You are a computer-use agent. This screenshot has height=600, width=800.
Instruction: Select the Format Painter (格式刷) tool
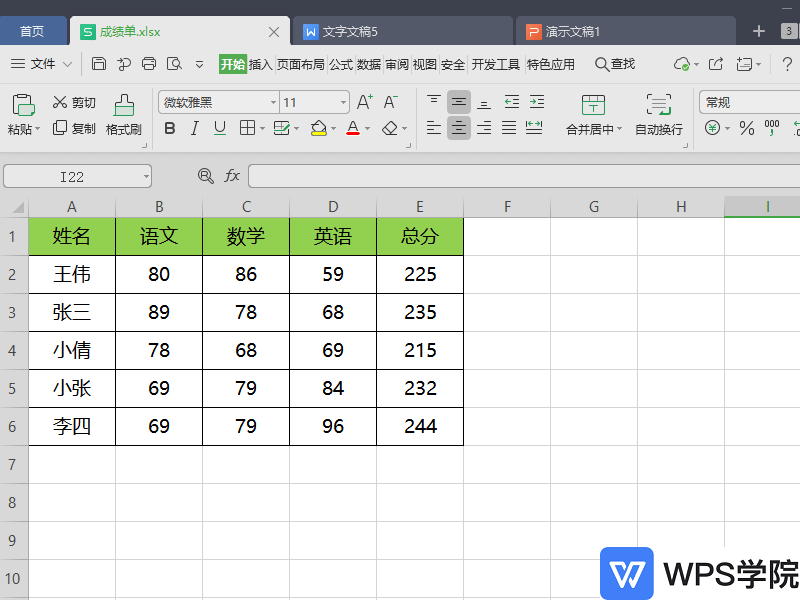(123, 115)
